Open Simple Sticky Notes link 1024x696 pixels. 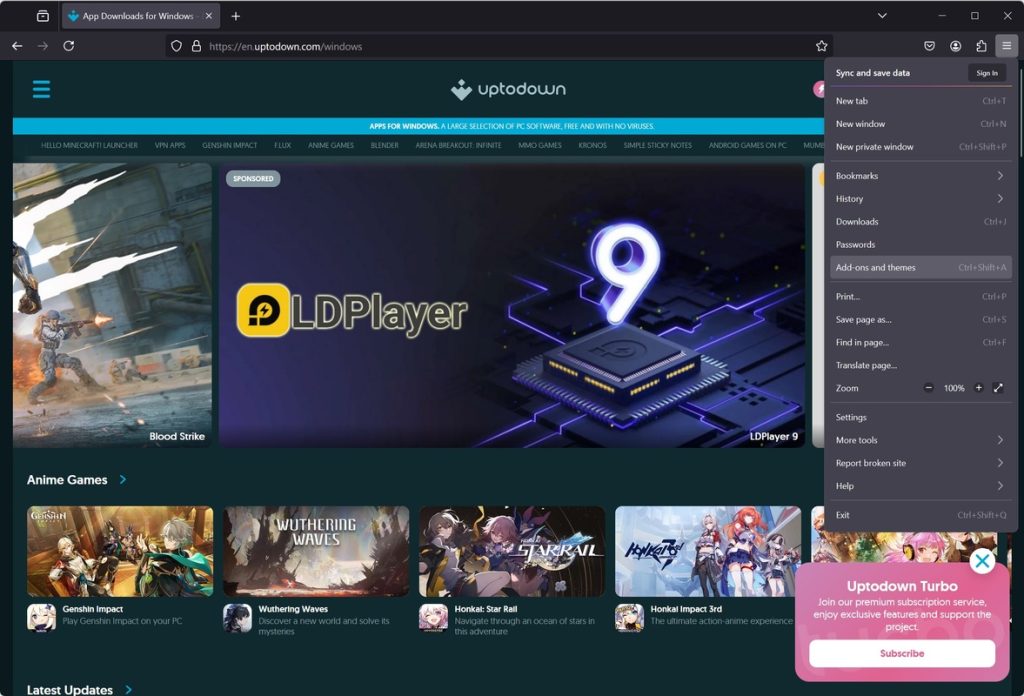(657, 145)
